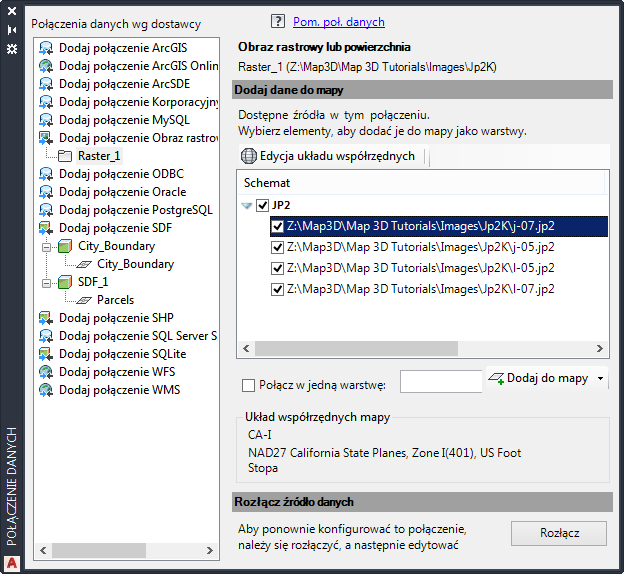
Task: Click the City_Boundary feature class icon
Action: [x=84, y=264]
